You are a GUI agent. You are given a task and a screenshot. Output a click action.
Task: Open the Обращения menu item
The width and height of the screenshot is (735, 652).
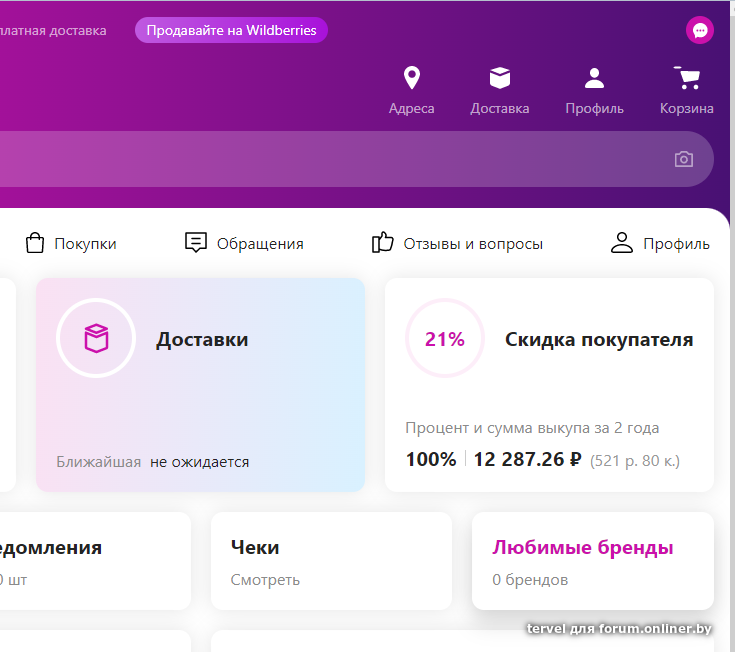pos(260,244)
